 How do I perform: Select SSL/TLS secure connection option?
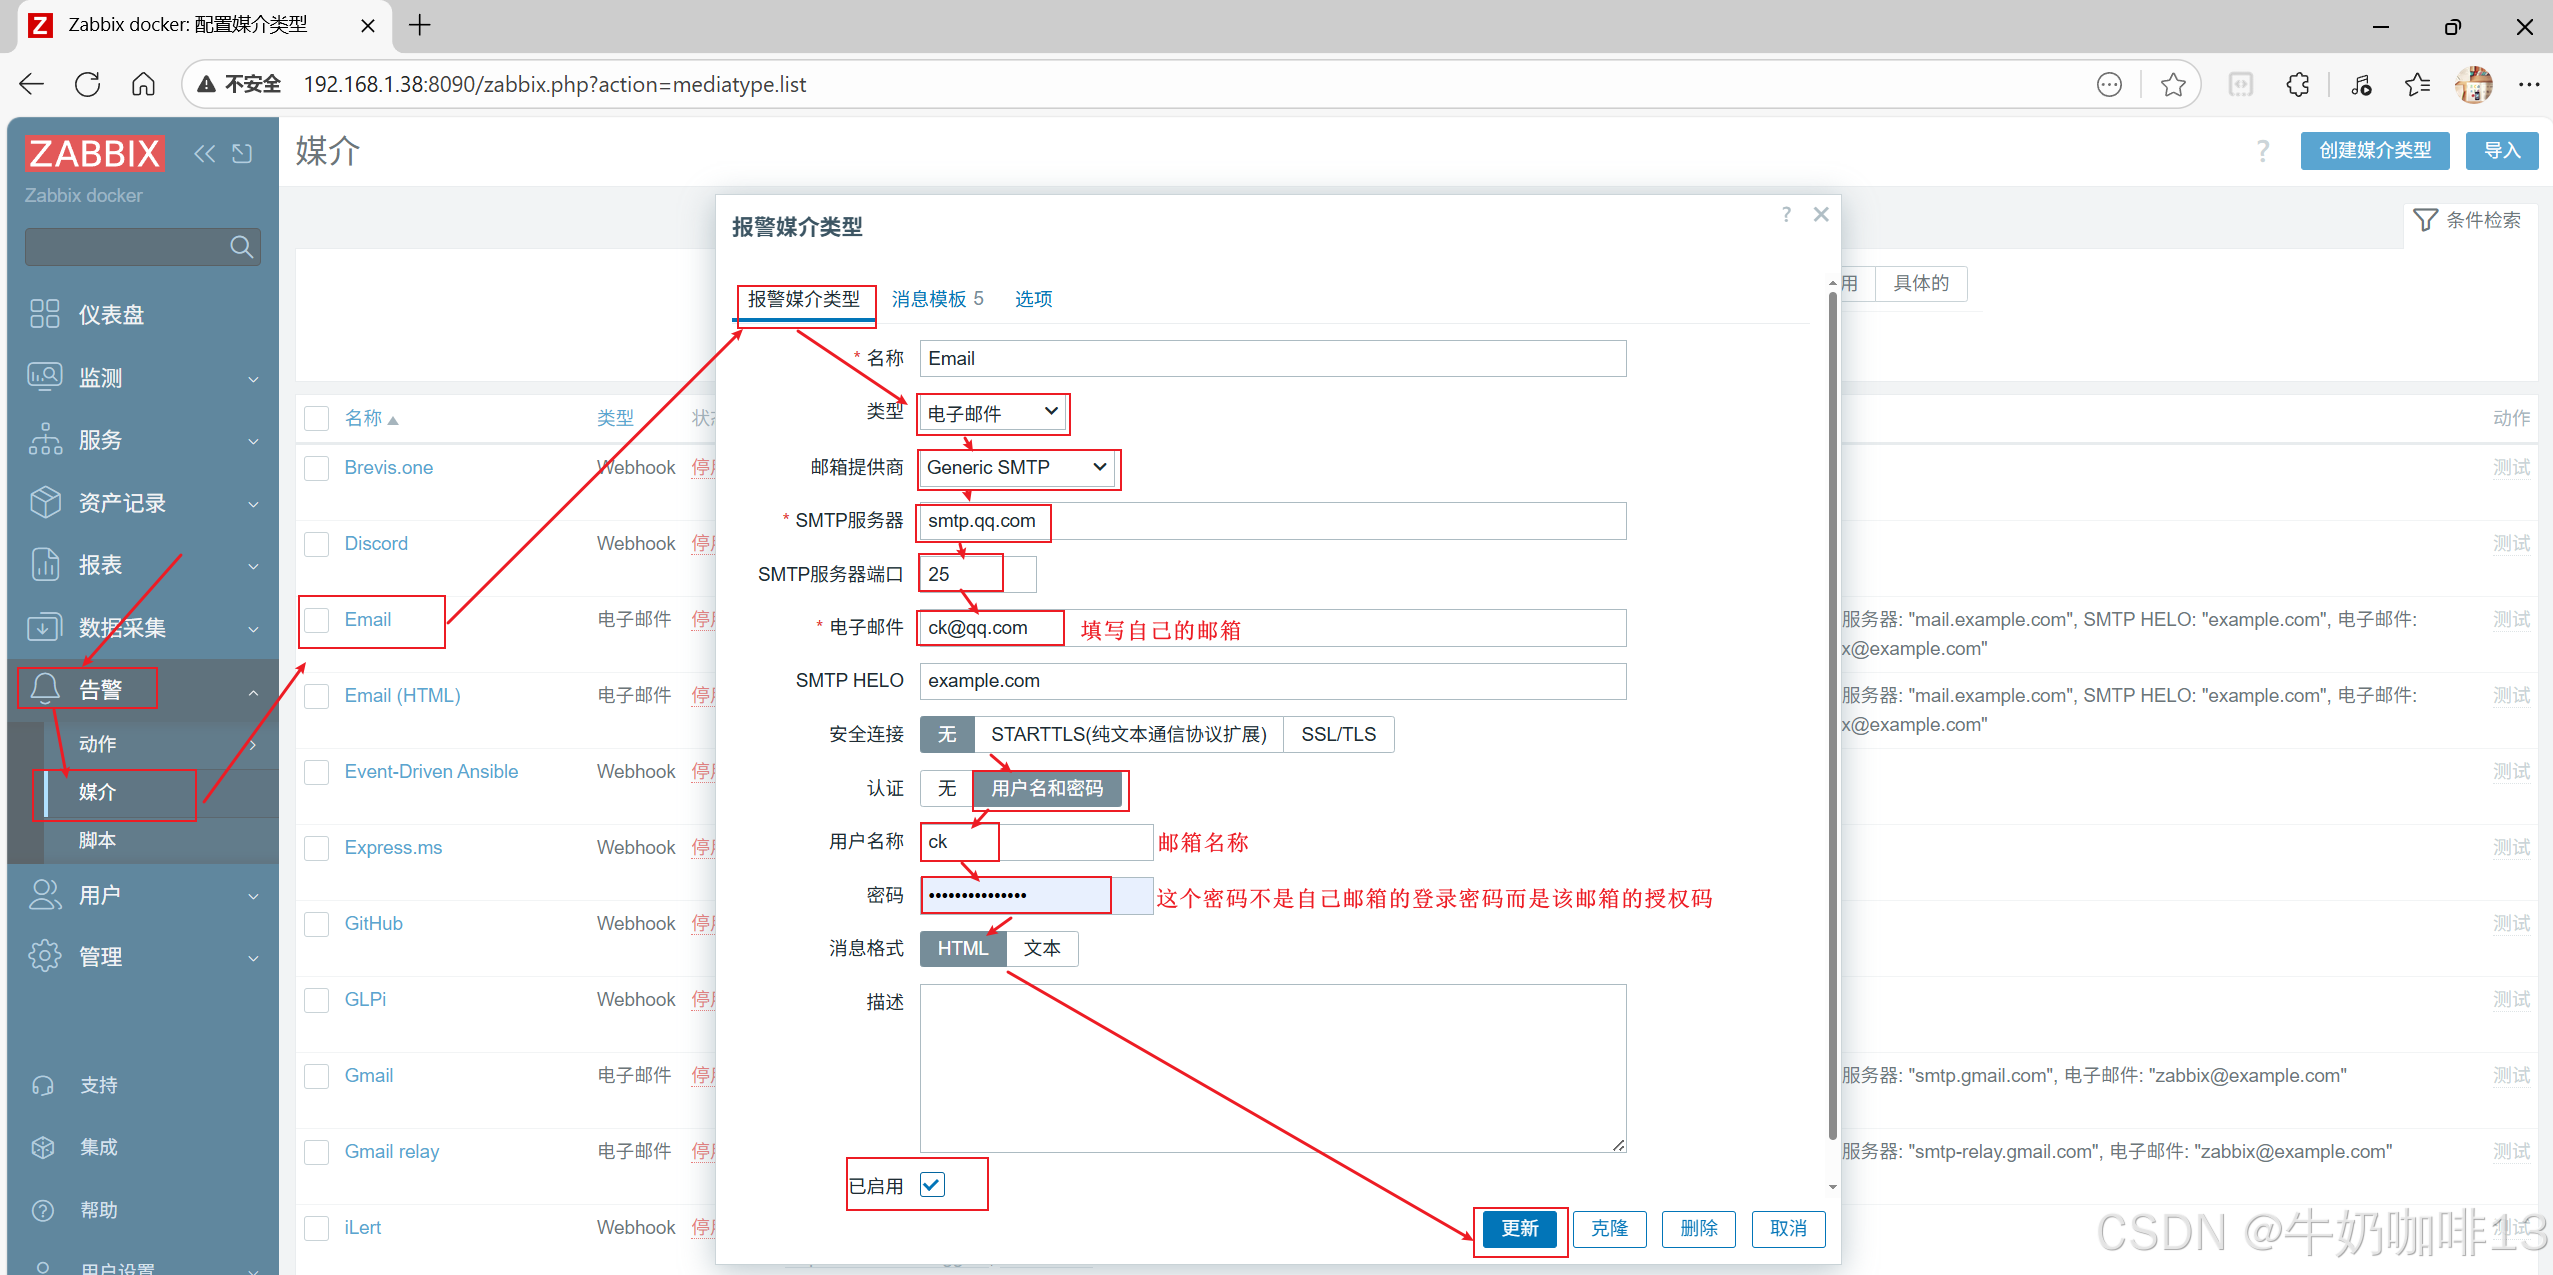click(1338, 734)
